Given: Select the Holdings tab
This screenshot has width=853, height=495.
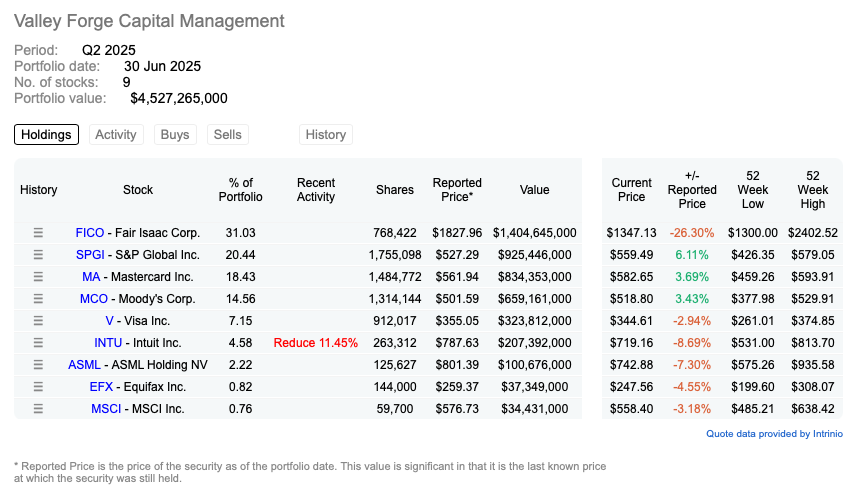Looking at the screenshot, I should pos(46,134).
